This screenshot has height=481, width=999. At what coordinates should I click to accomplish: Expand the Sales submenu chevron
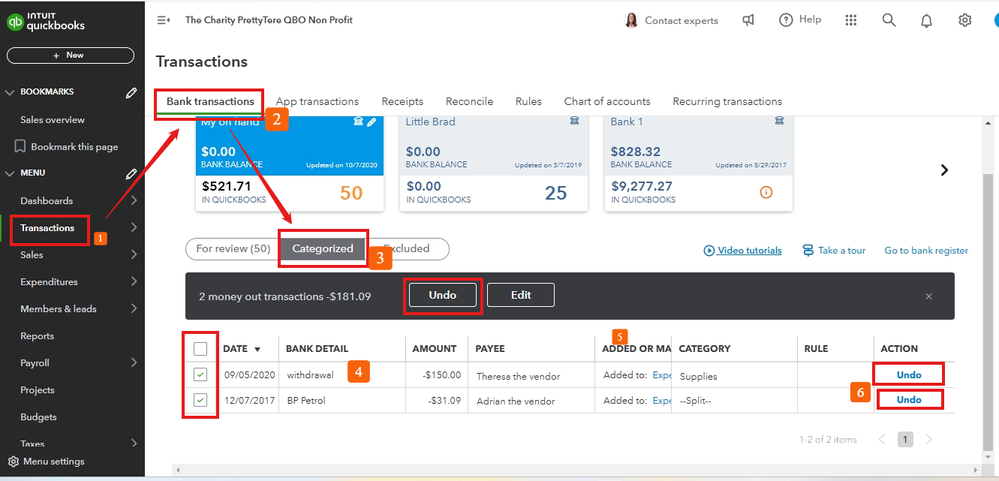134,255
